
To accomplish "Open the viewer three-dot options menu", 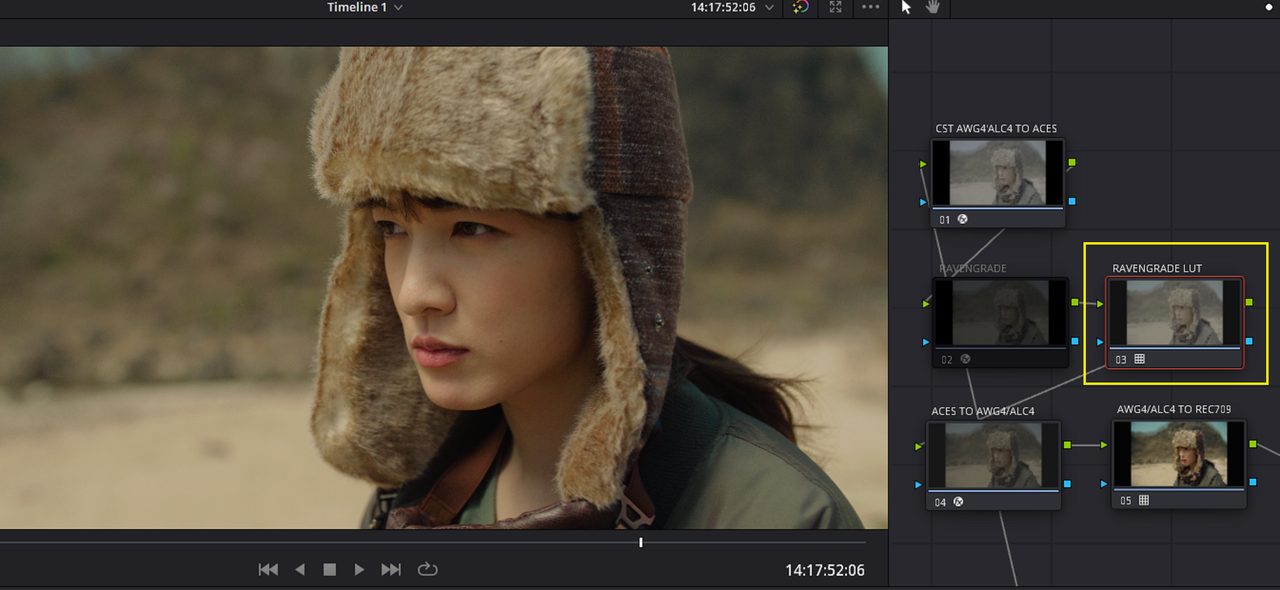I will [871, 7].
